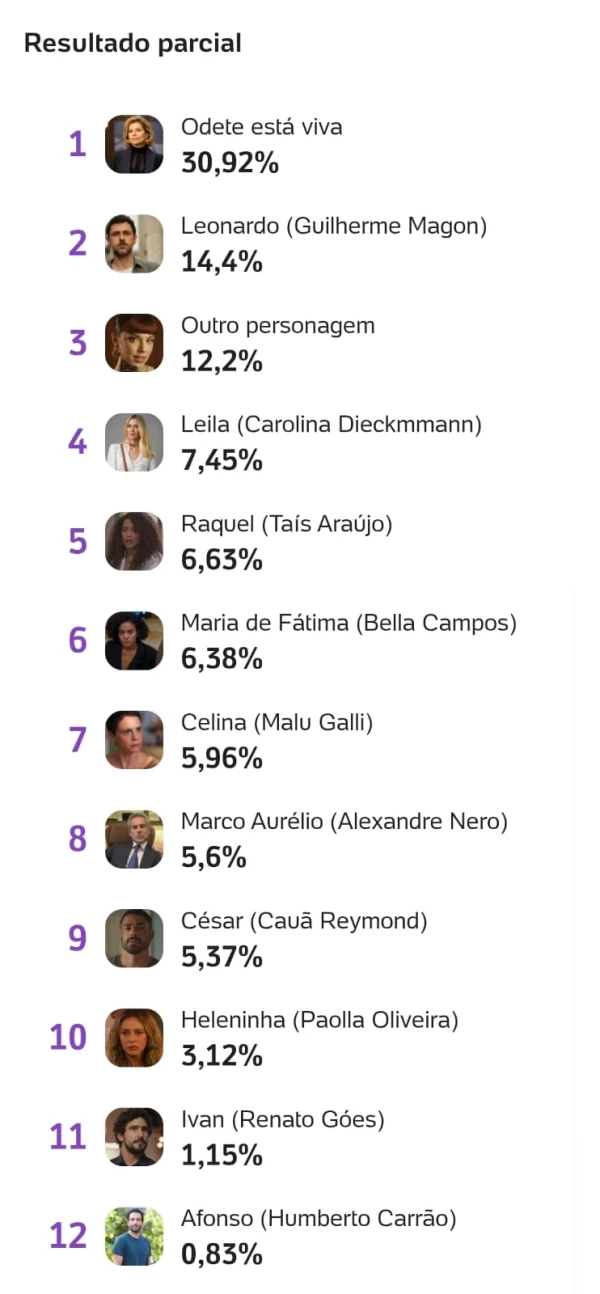Select the César (Cauã Reymond) thumbnail
The image size is (600, 1294).
(x=134, y=938)
